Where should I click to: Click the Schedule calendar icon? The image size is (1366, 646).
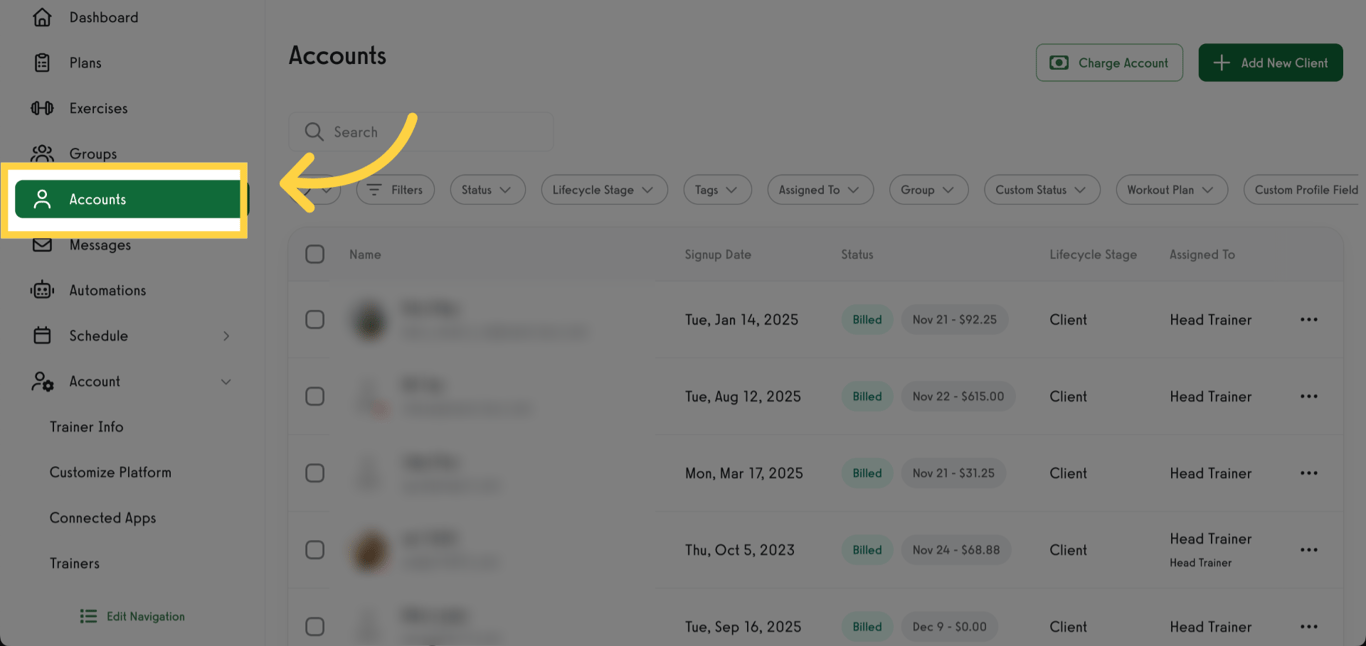[x=42, y=336]
